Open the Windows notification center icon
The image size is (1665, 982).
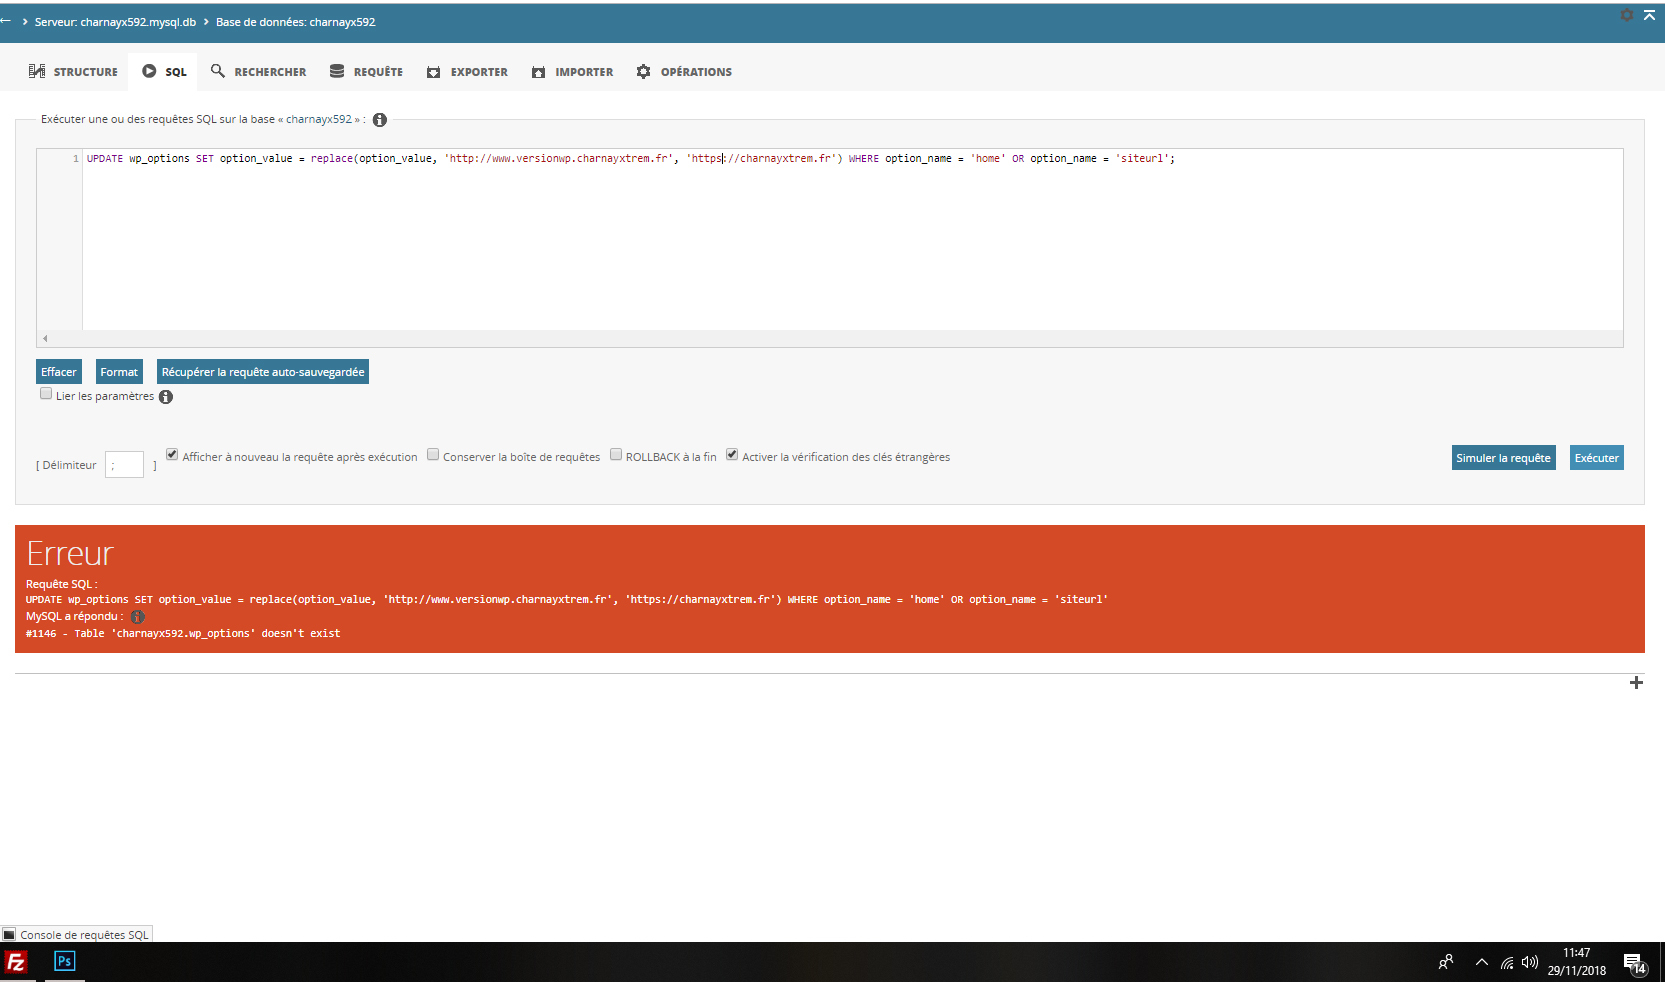(1634, 963)
